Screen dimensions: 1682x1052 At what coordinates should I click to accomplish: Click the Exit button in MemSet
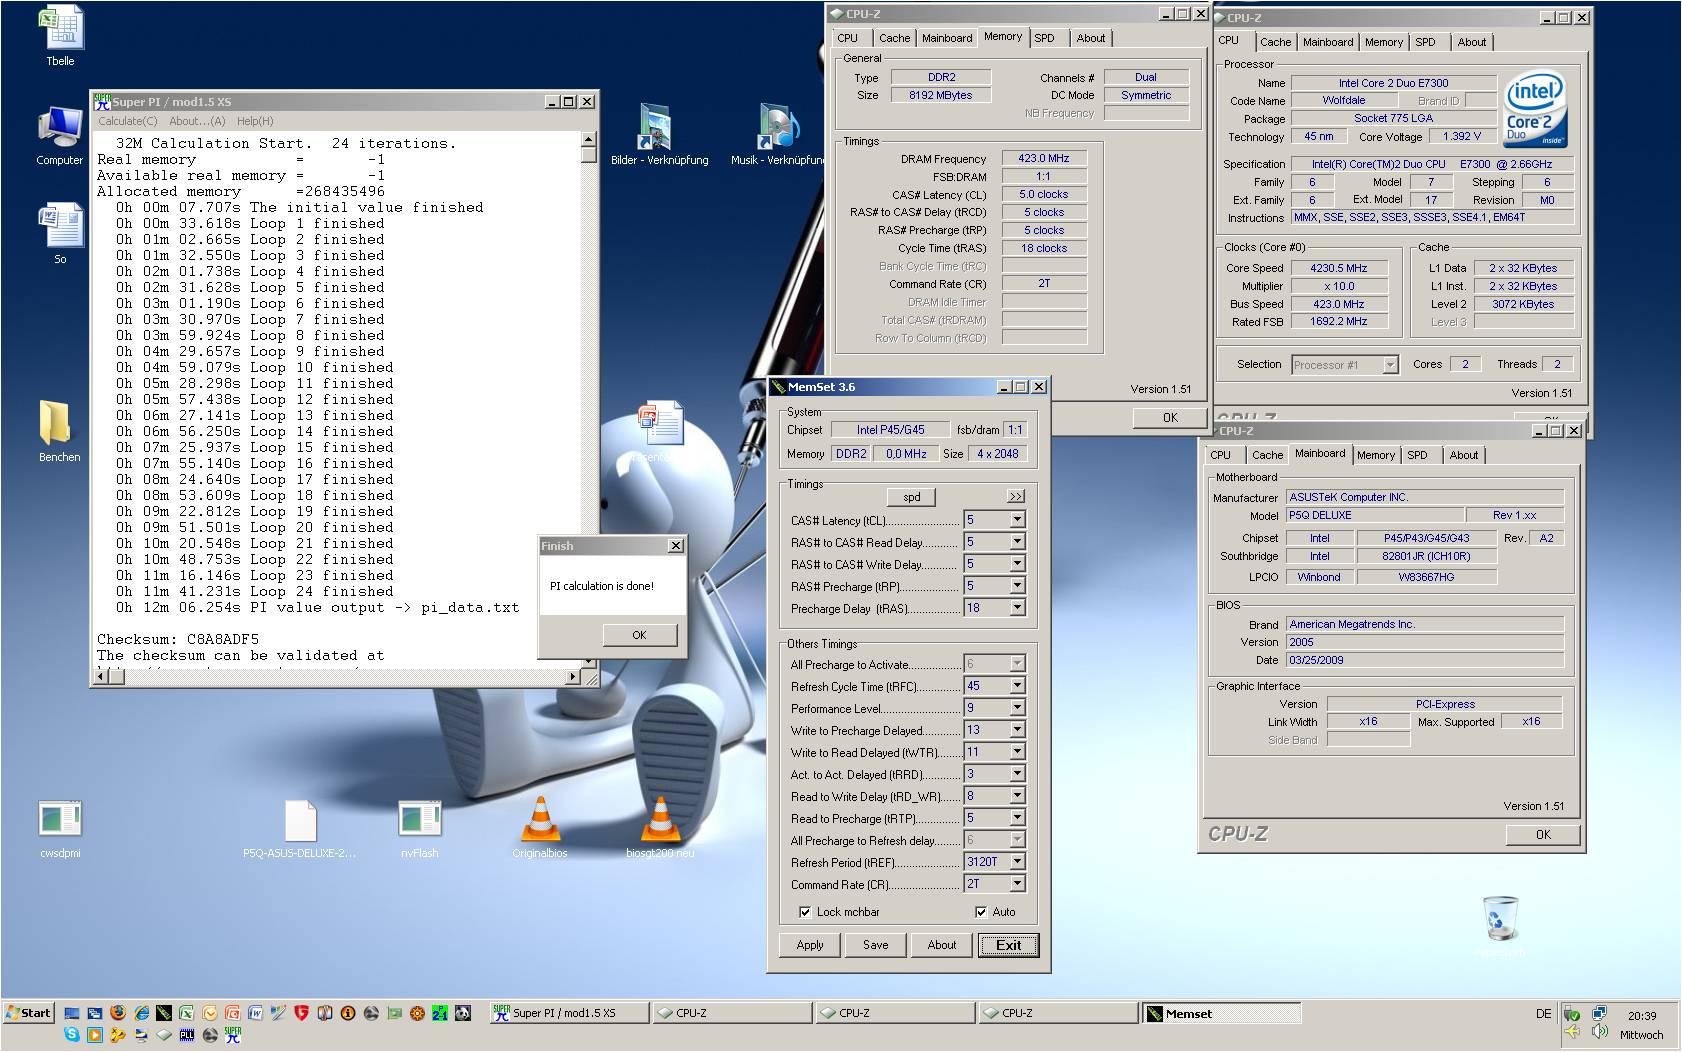[1009, 945]
